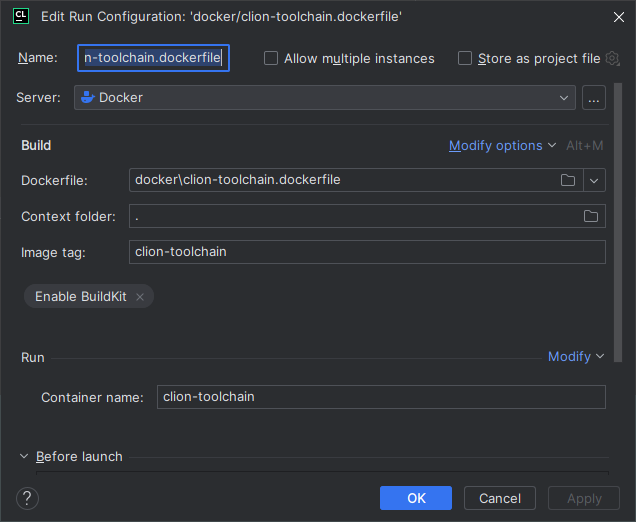Open the Modify dropdown in Run section
The image size is (636, 522).
pos(576,357)
